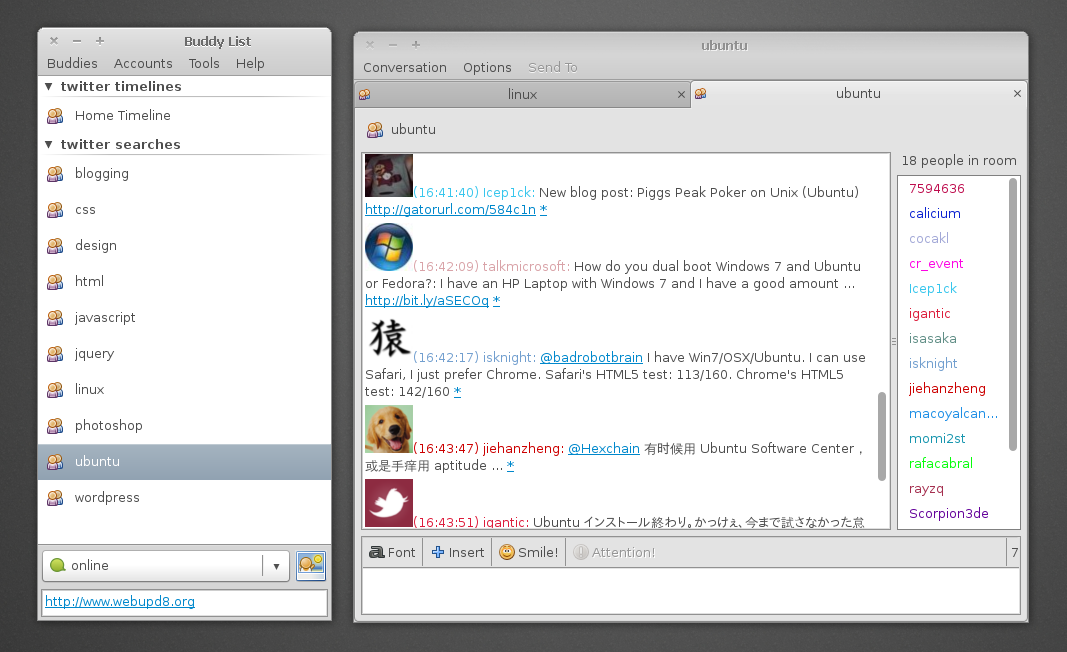Open jiehanzheng's dog avatar
The height and width of the screenshot is (652, 1067).
[389, 429]
